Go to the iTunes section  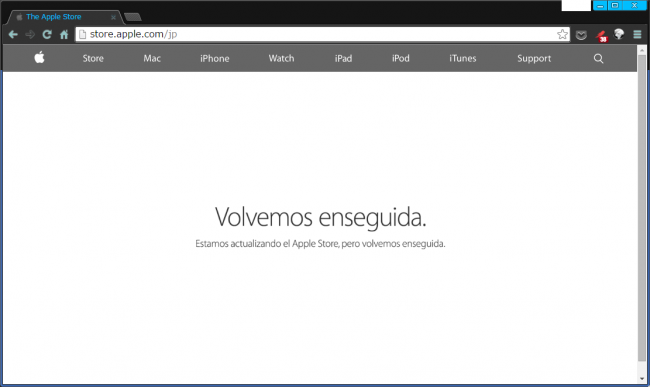click(463, 58)
